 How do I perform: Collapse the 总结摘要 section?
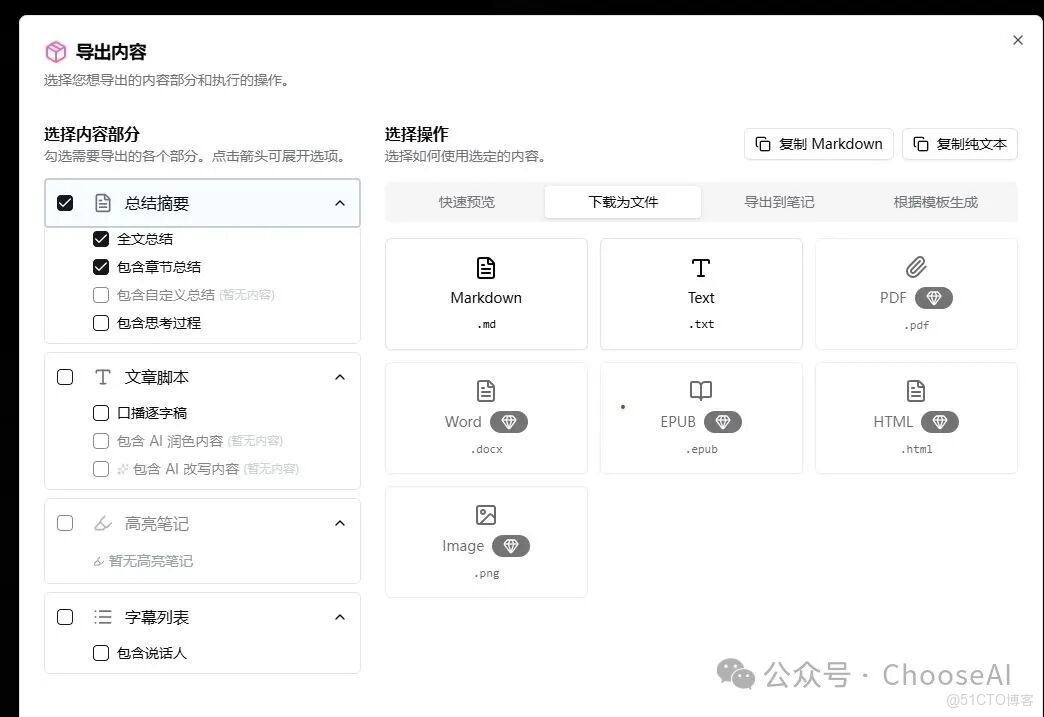point(340,202)
